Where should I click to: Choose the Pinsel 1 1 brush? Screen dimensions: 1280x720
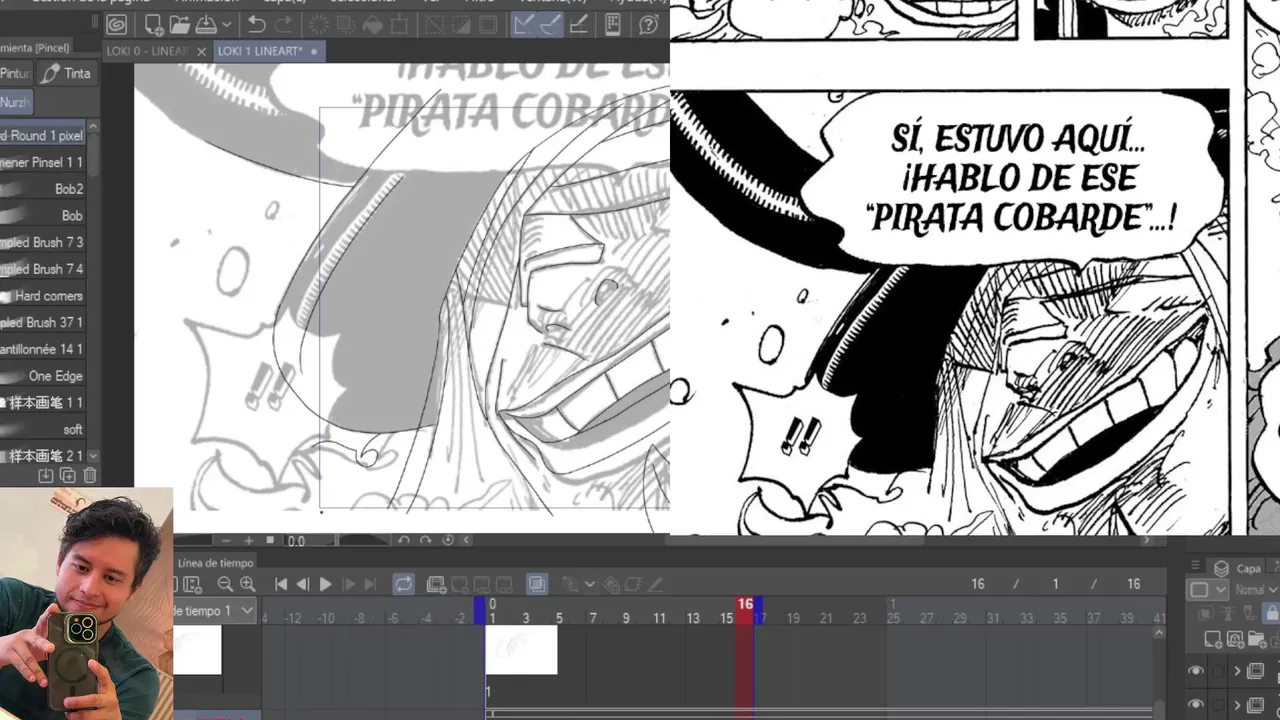pos(43,162)
